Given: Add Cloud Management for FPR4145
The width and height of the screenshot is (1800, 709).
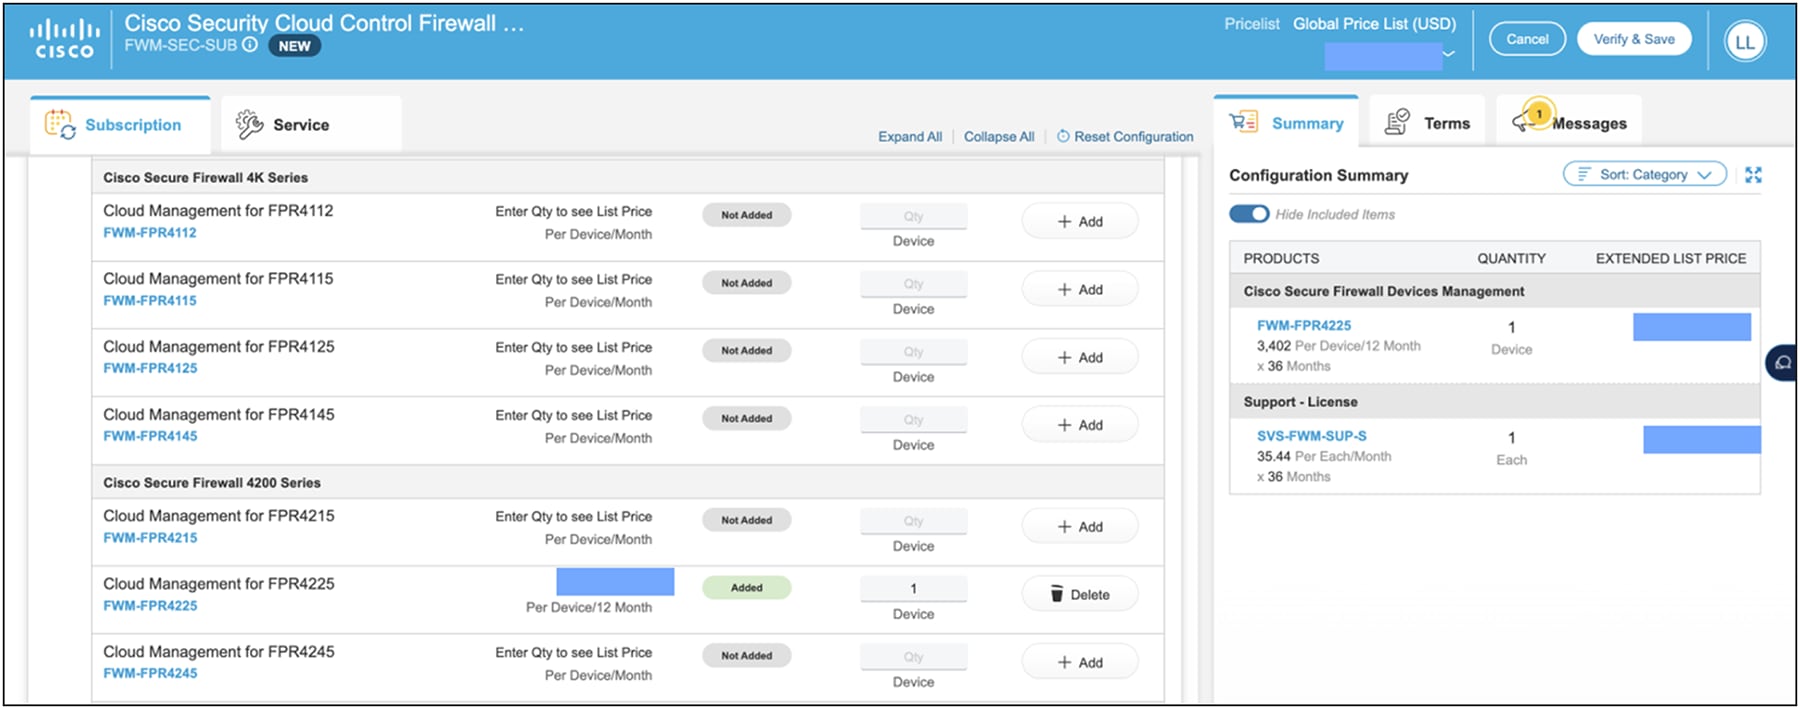Looking at the screenshot, I should (x=1080, y=425).
